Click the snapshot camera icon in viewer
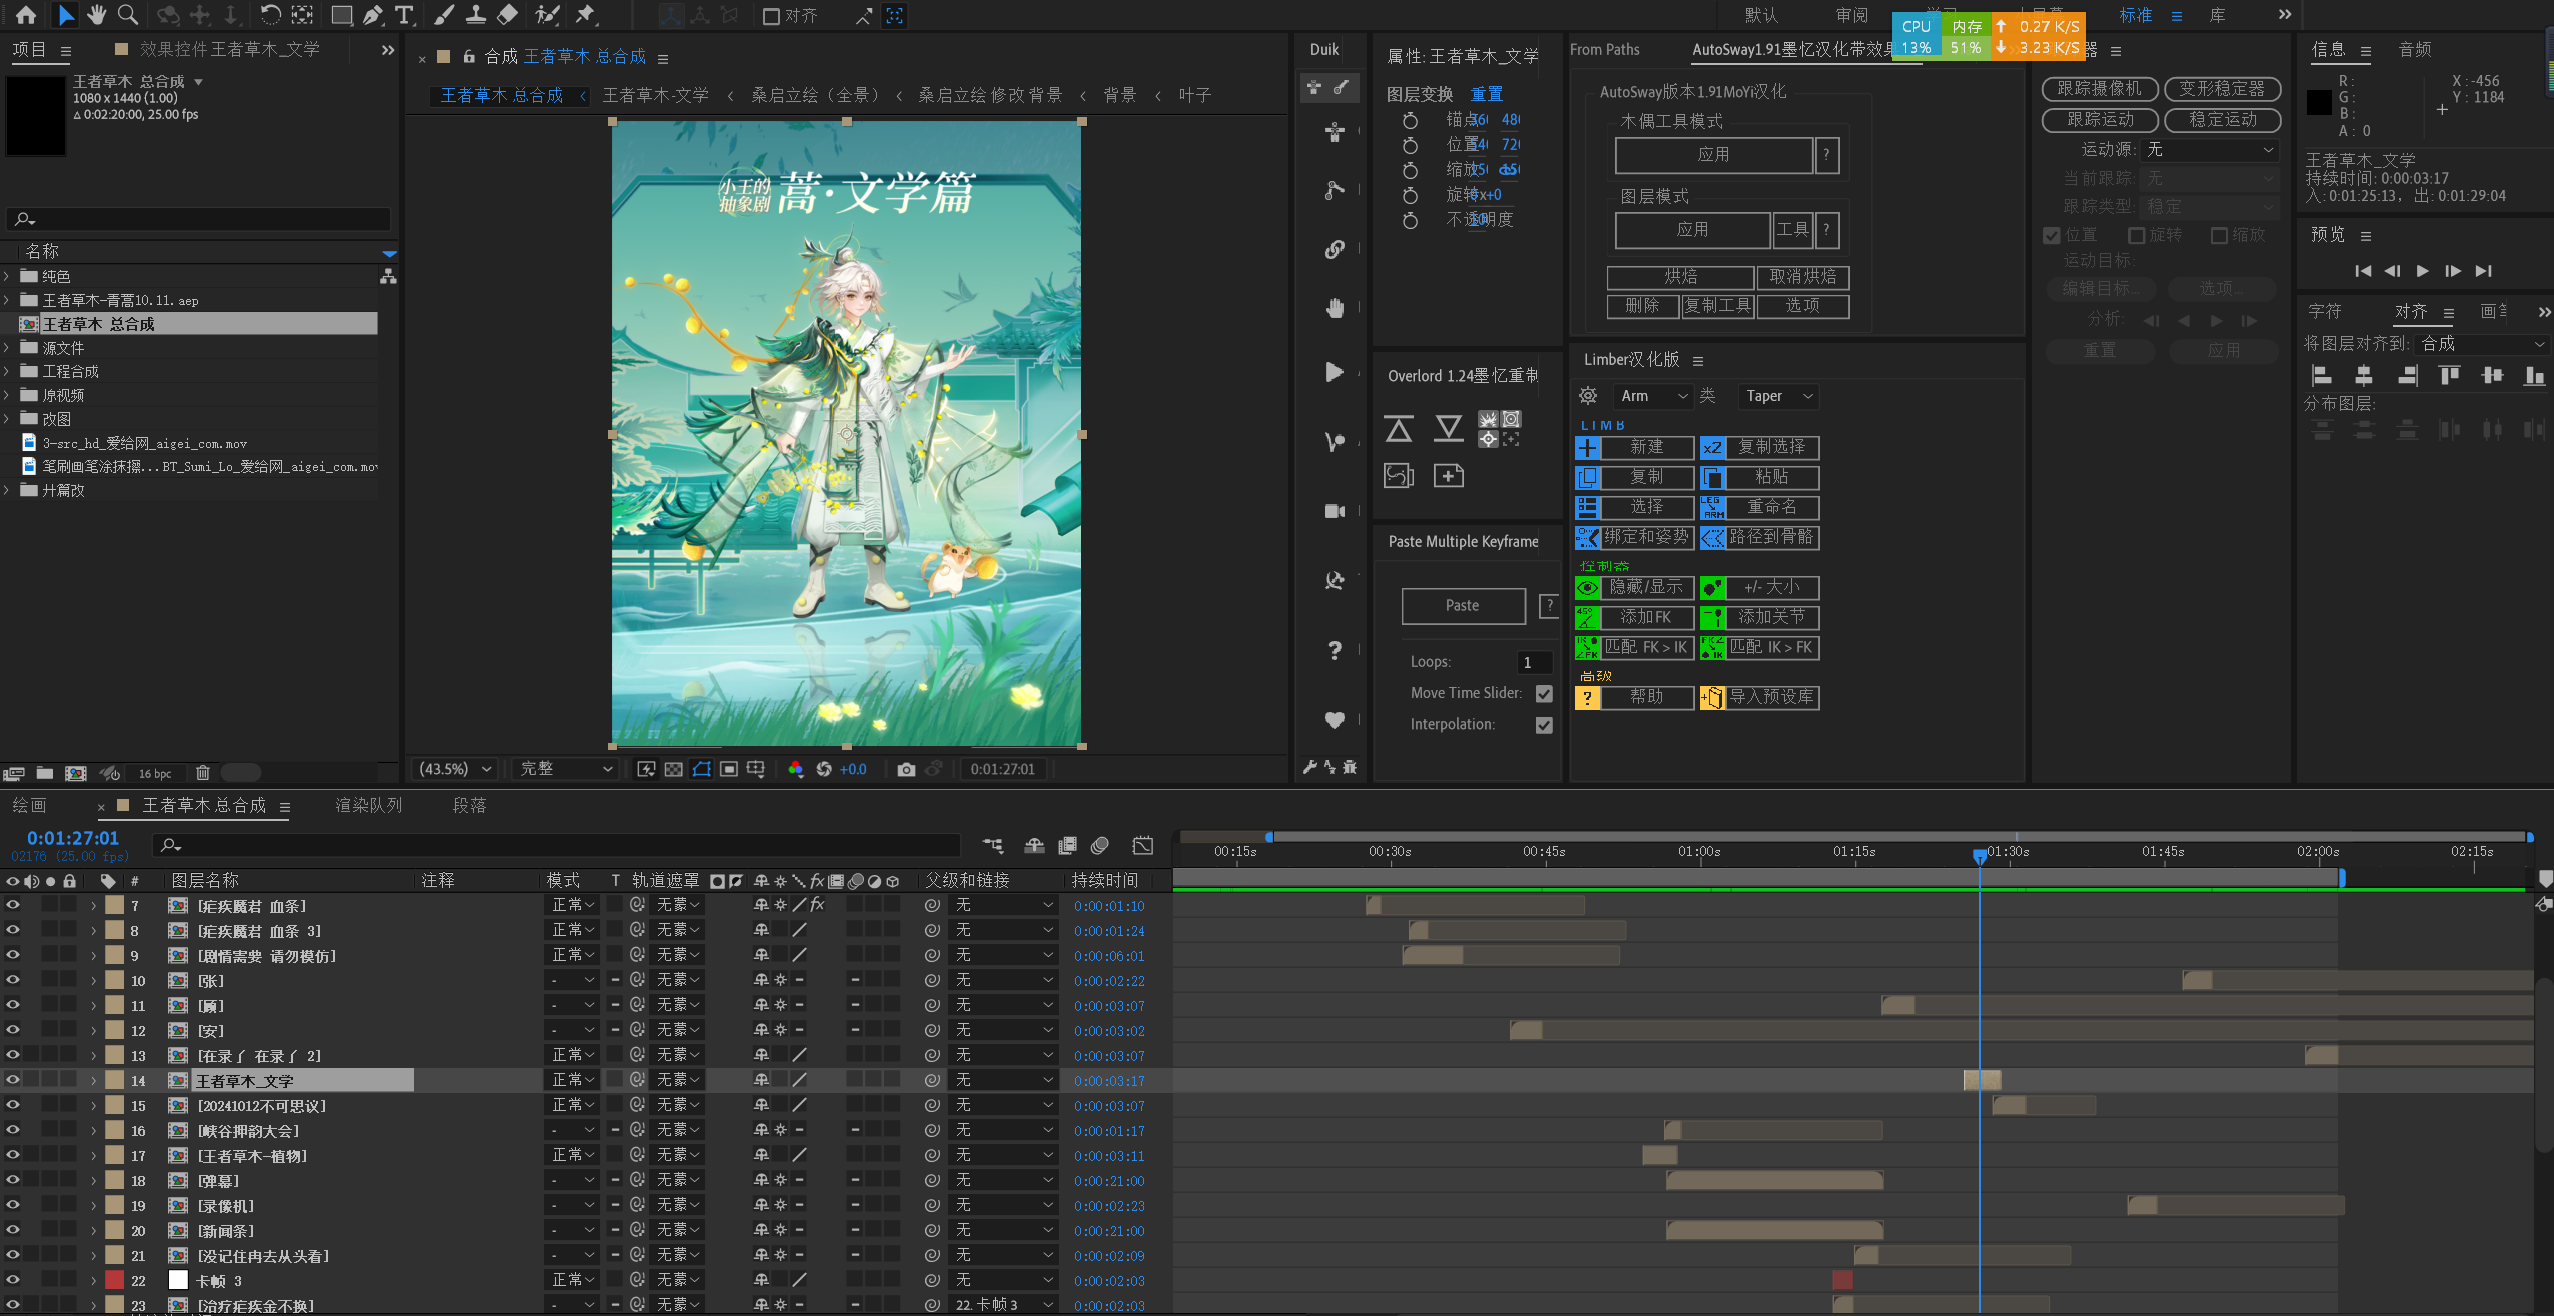2554x1316 pixels. tap(906, 769)
